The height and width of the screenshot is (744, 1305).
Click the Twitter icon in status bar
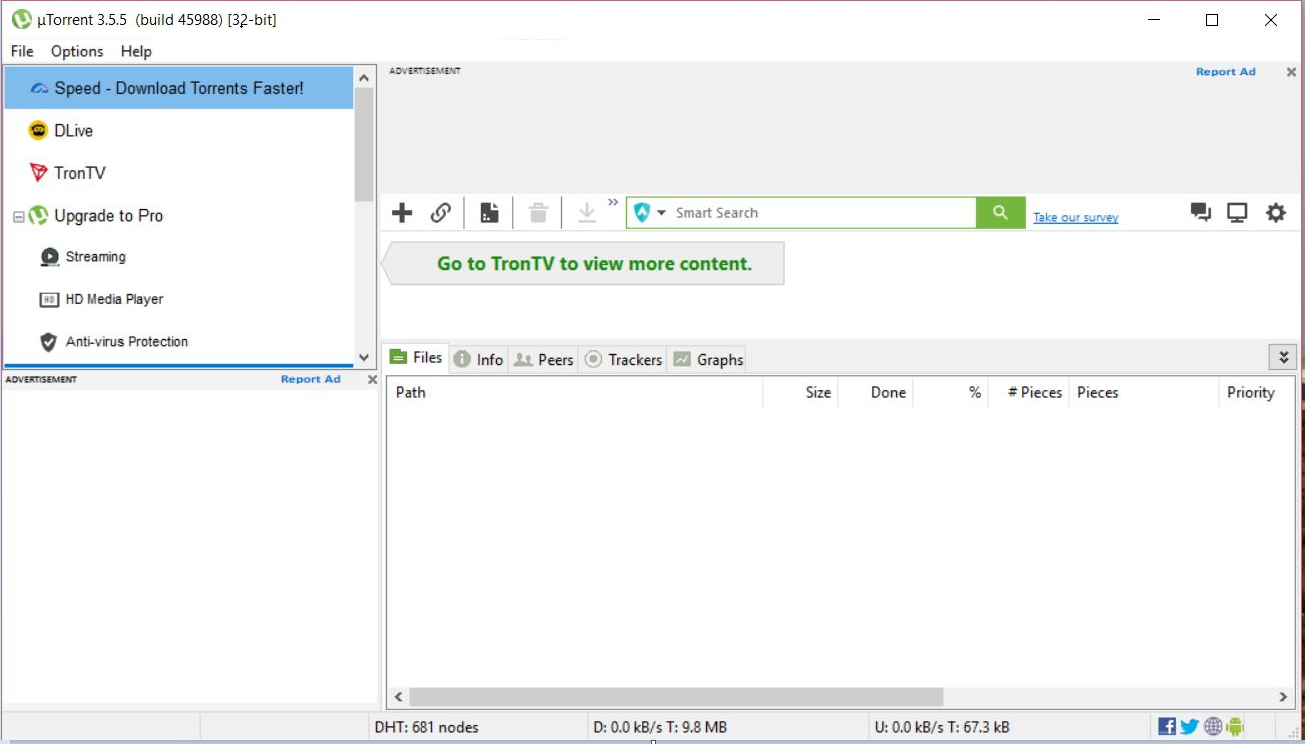tap(1189, 726)
